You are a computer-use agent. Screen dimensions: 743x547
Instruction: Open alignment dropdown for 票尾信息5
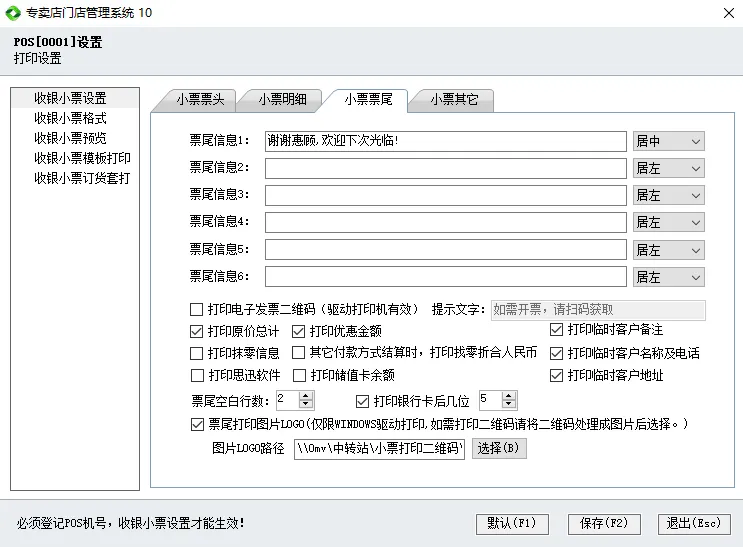(669, 250)
